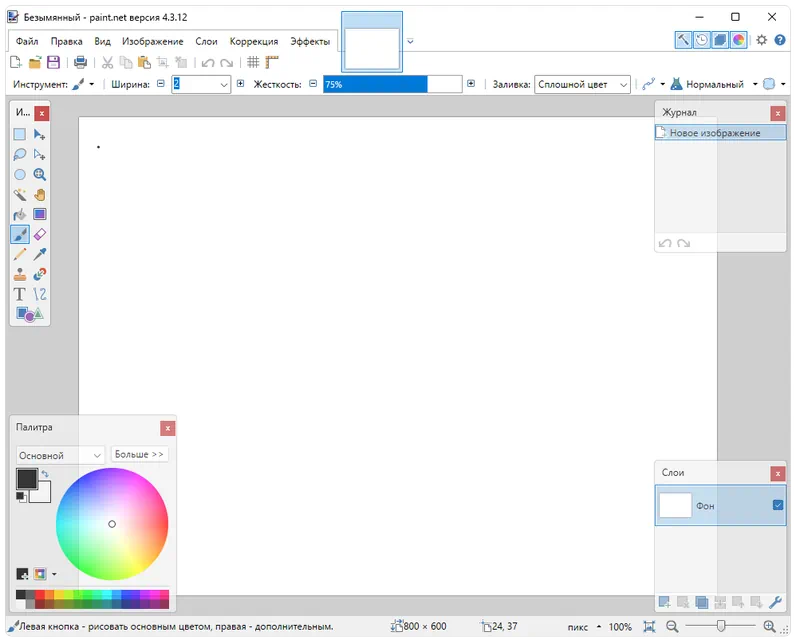Swap primary and secondary colors arrow
800x644 pixels.
coord(45,474)
